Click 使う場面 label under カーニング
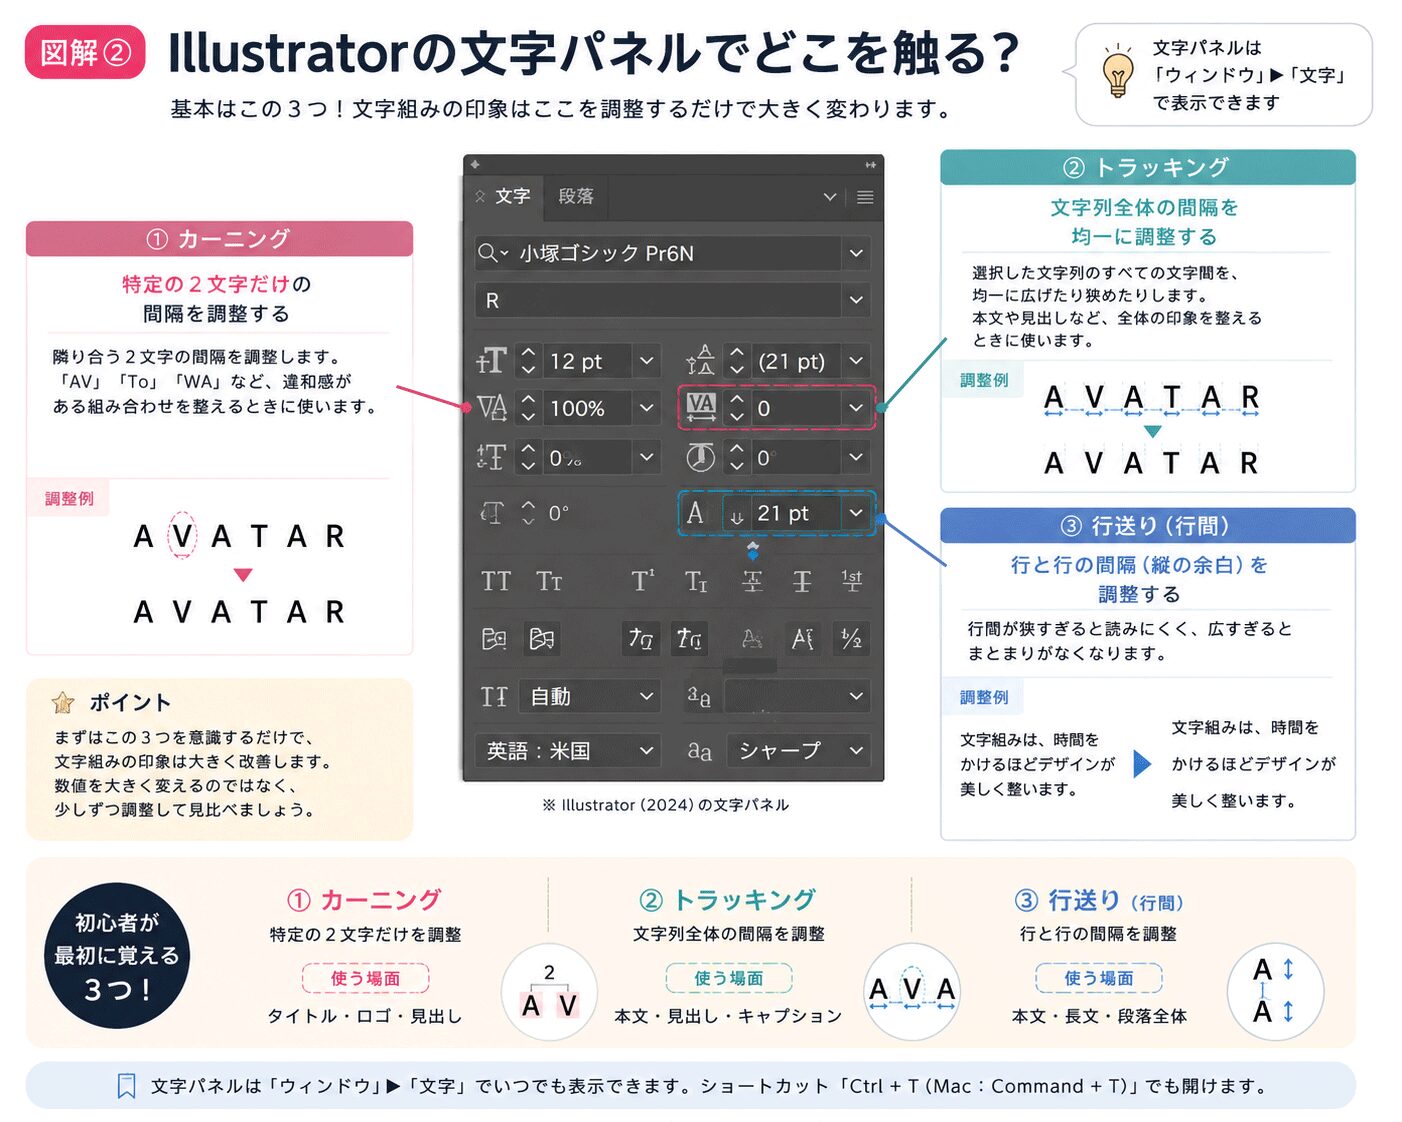 click(x=365, y=978)
